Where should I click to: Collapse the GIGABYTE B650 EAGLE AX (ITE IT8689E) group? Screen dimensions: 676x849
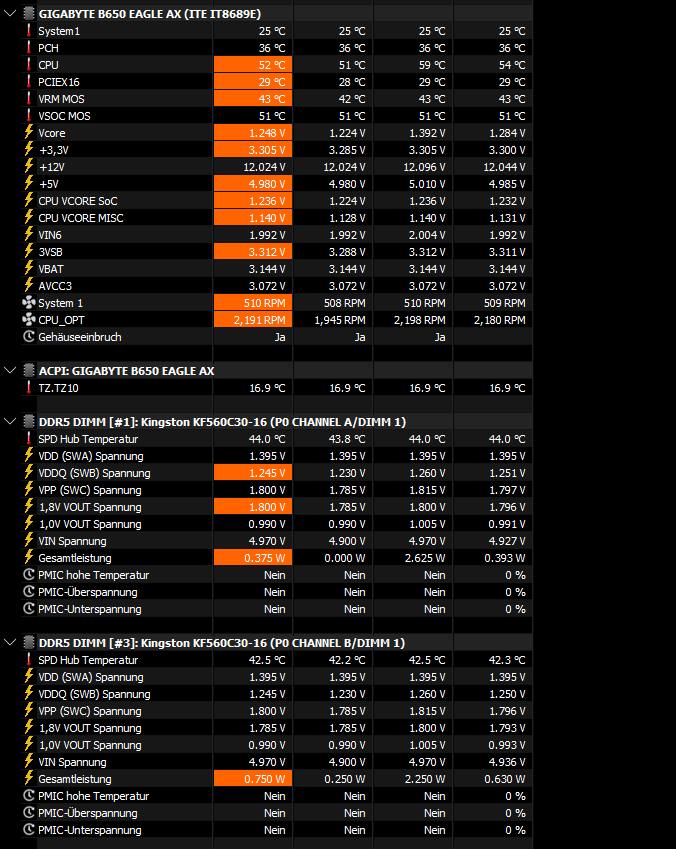[10, 14]
